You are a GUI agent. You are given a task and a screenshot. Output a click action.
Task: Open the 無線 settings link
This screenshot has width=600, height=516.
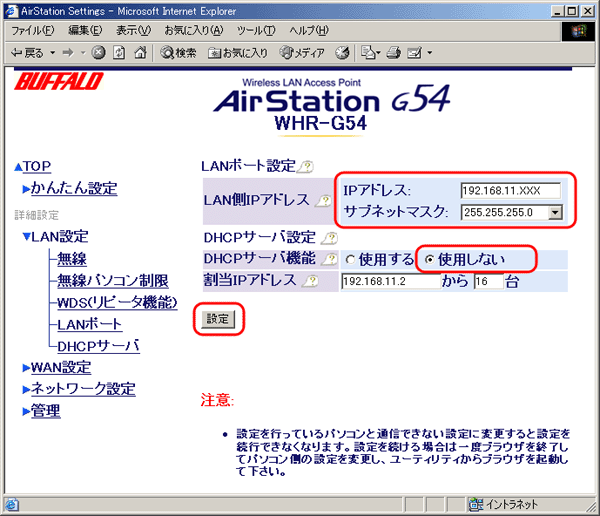point(72,259)
